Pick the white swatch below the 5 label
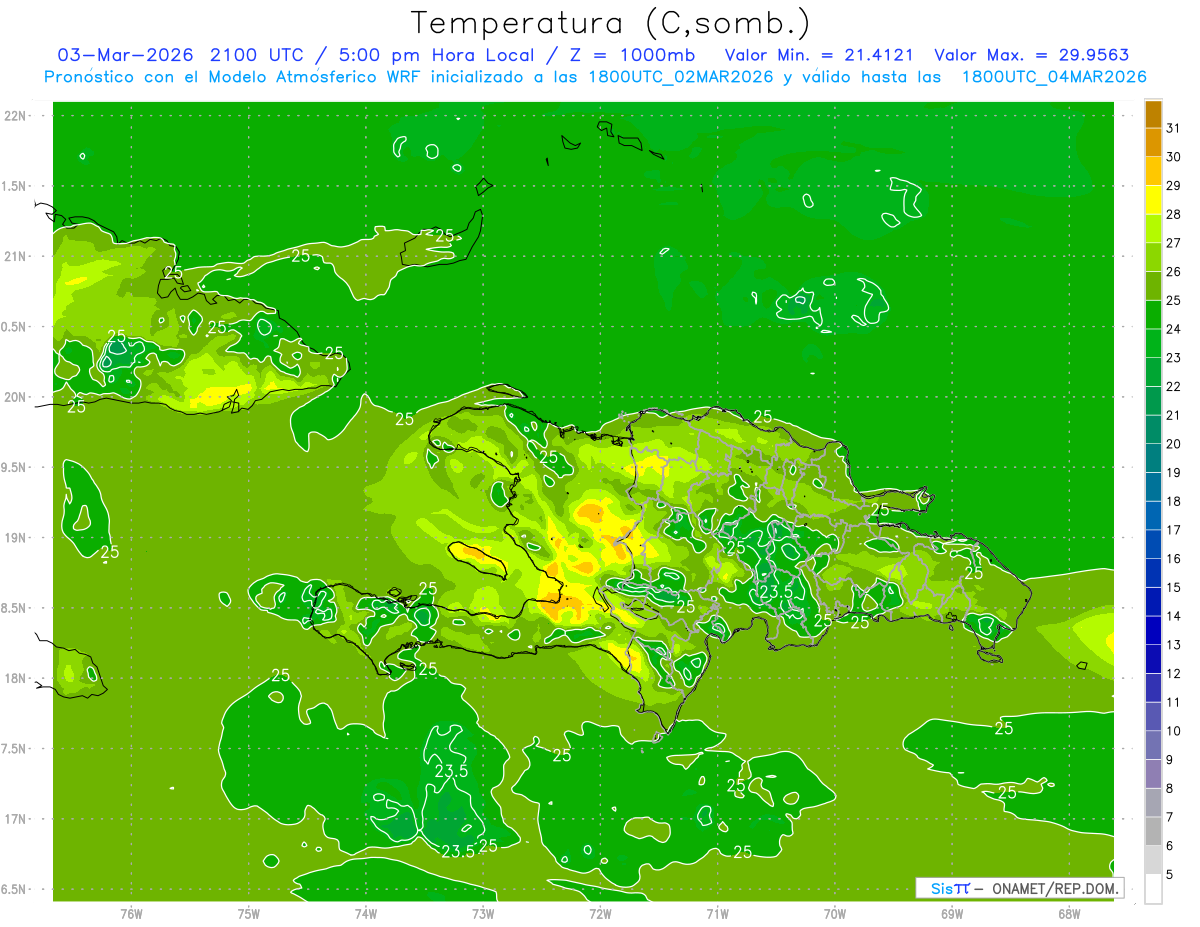Screen dimensions: 1200x927 coord(1153,889)
